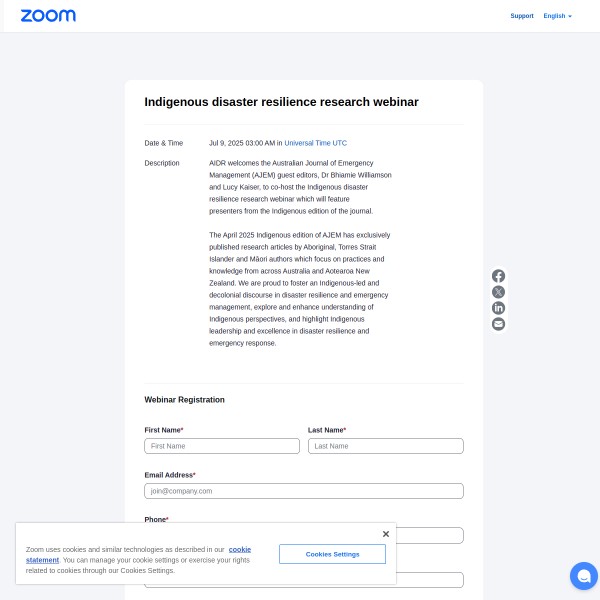
Task: Click into the Email Address field
Action: (304, 491)
